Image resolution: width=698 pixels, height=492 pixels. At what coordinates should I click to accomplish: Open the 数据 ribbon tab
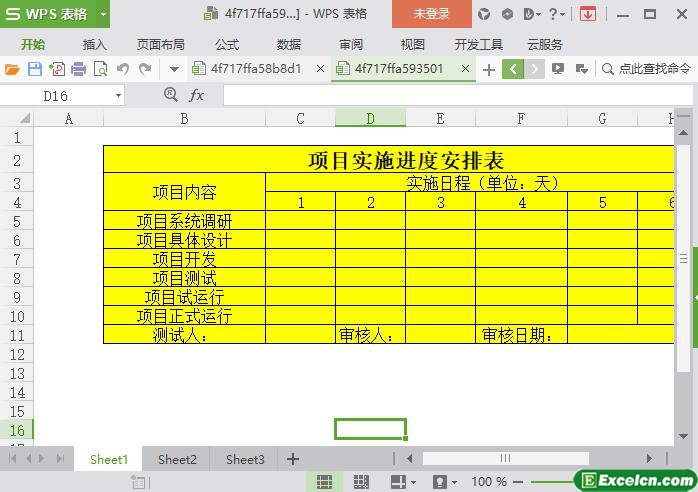[x=289, y=45]
